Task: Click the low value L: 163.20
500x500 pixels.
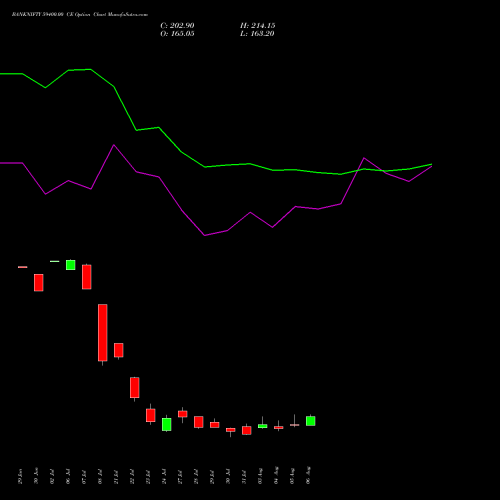Action: pos(257,34)
